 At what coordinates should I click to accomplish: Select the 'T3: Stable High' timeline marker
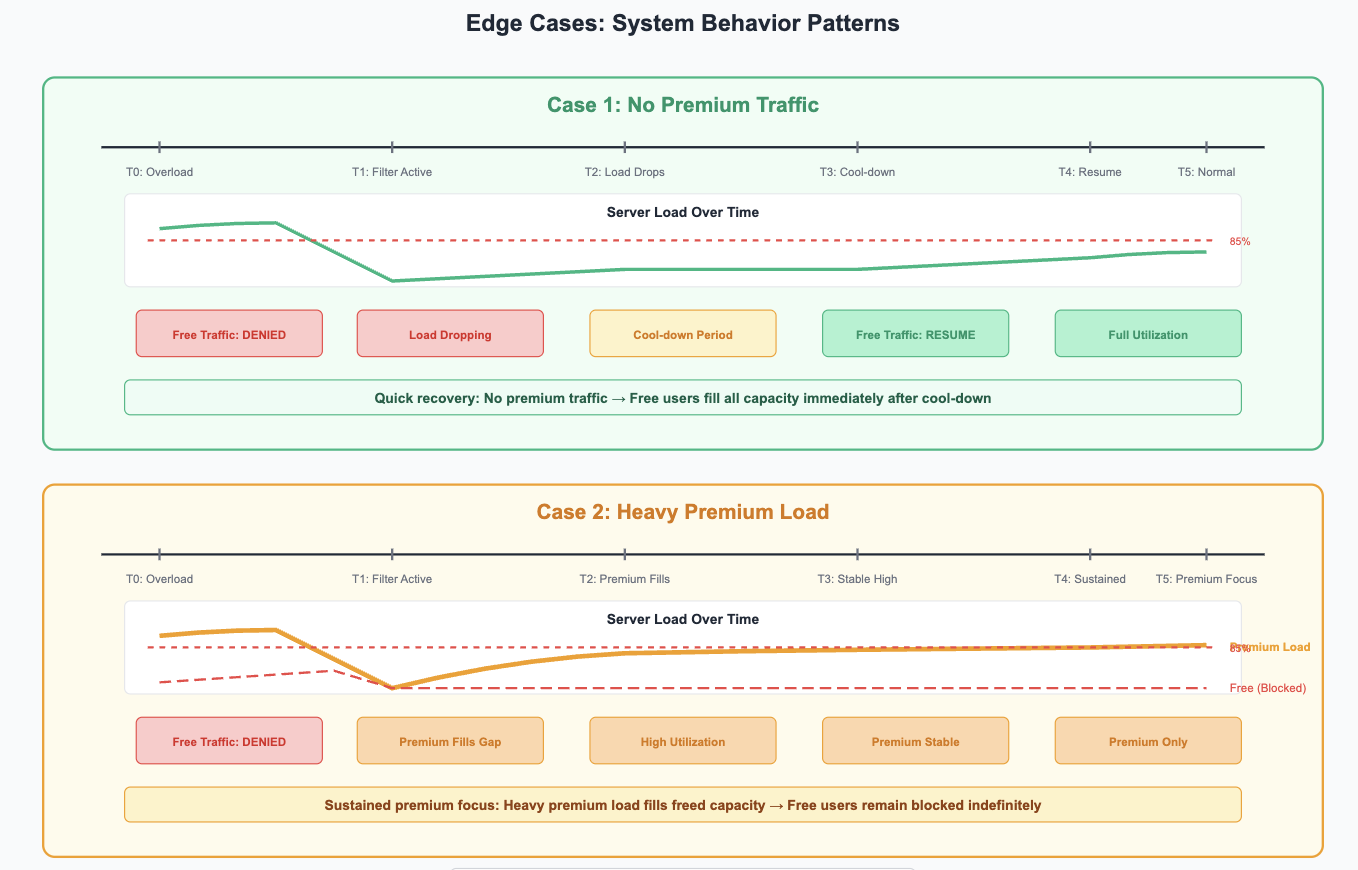tap(857, 579)
